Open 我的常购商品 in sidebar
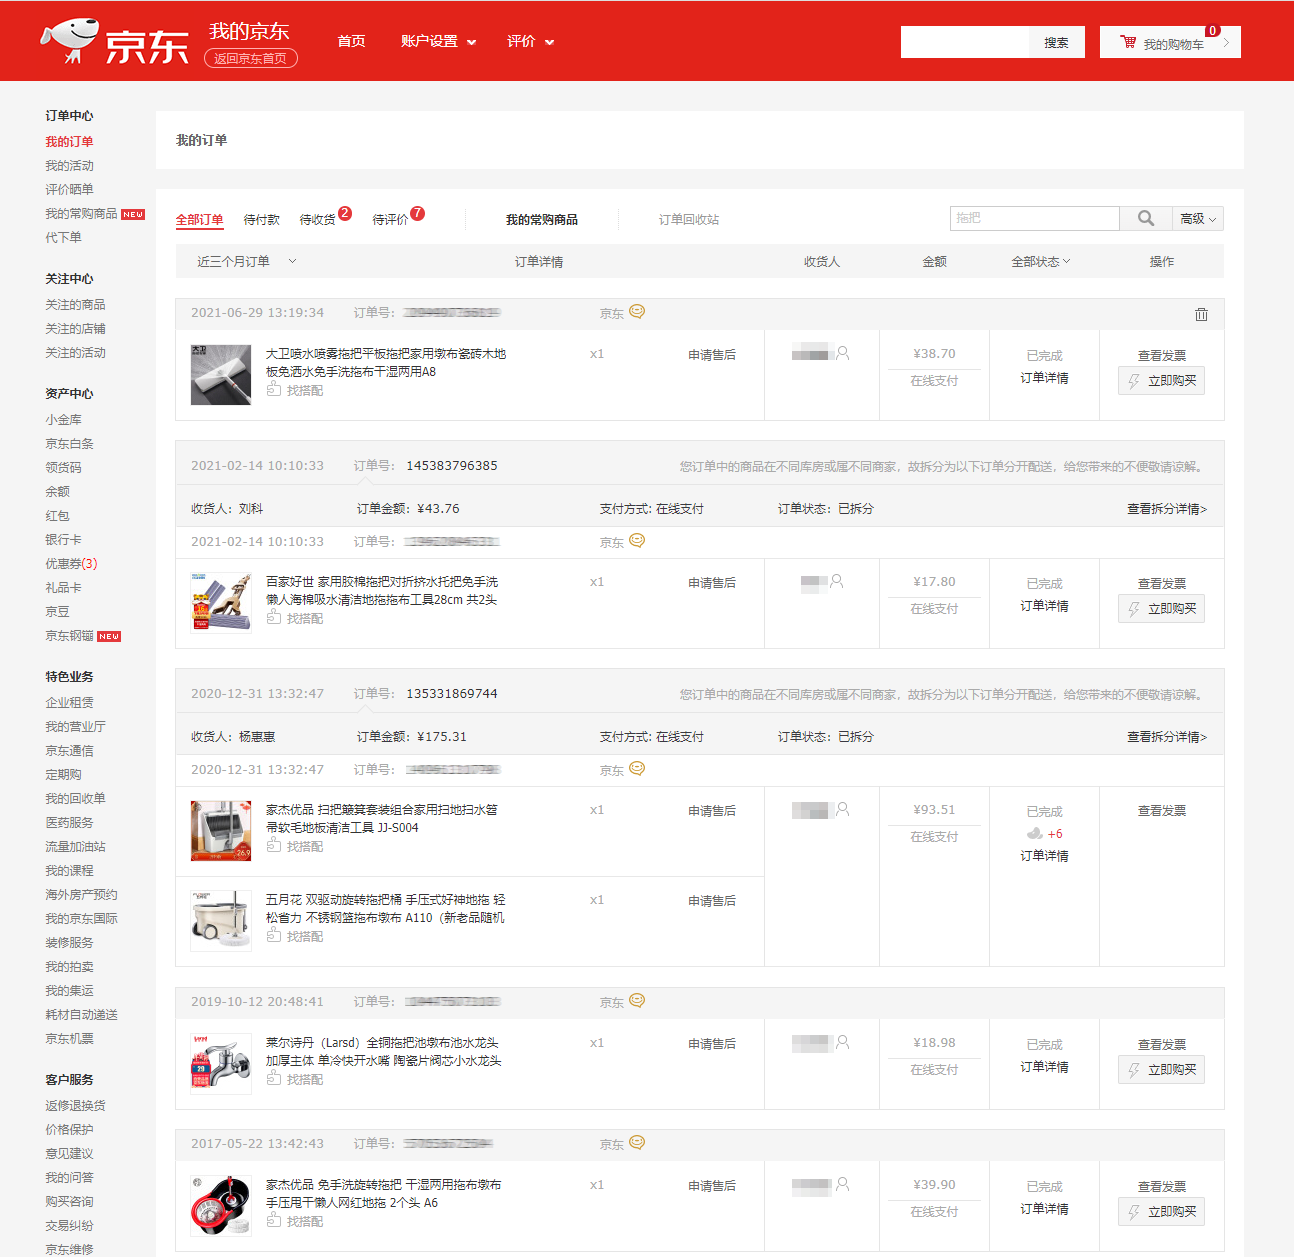1294x1257 pixels. 81,213
